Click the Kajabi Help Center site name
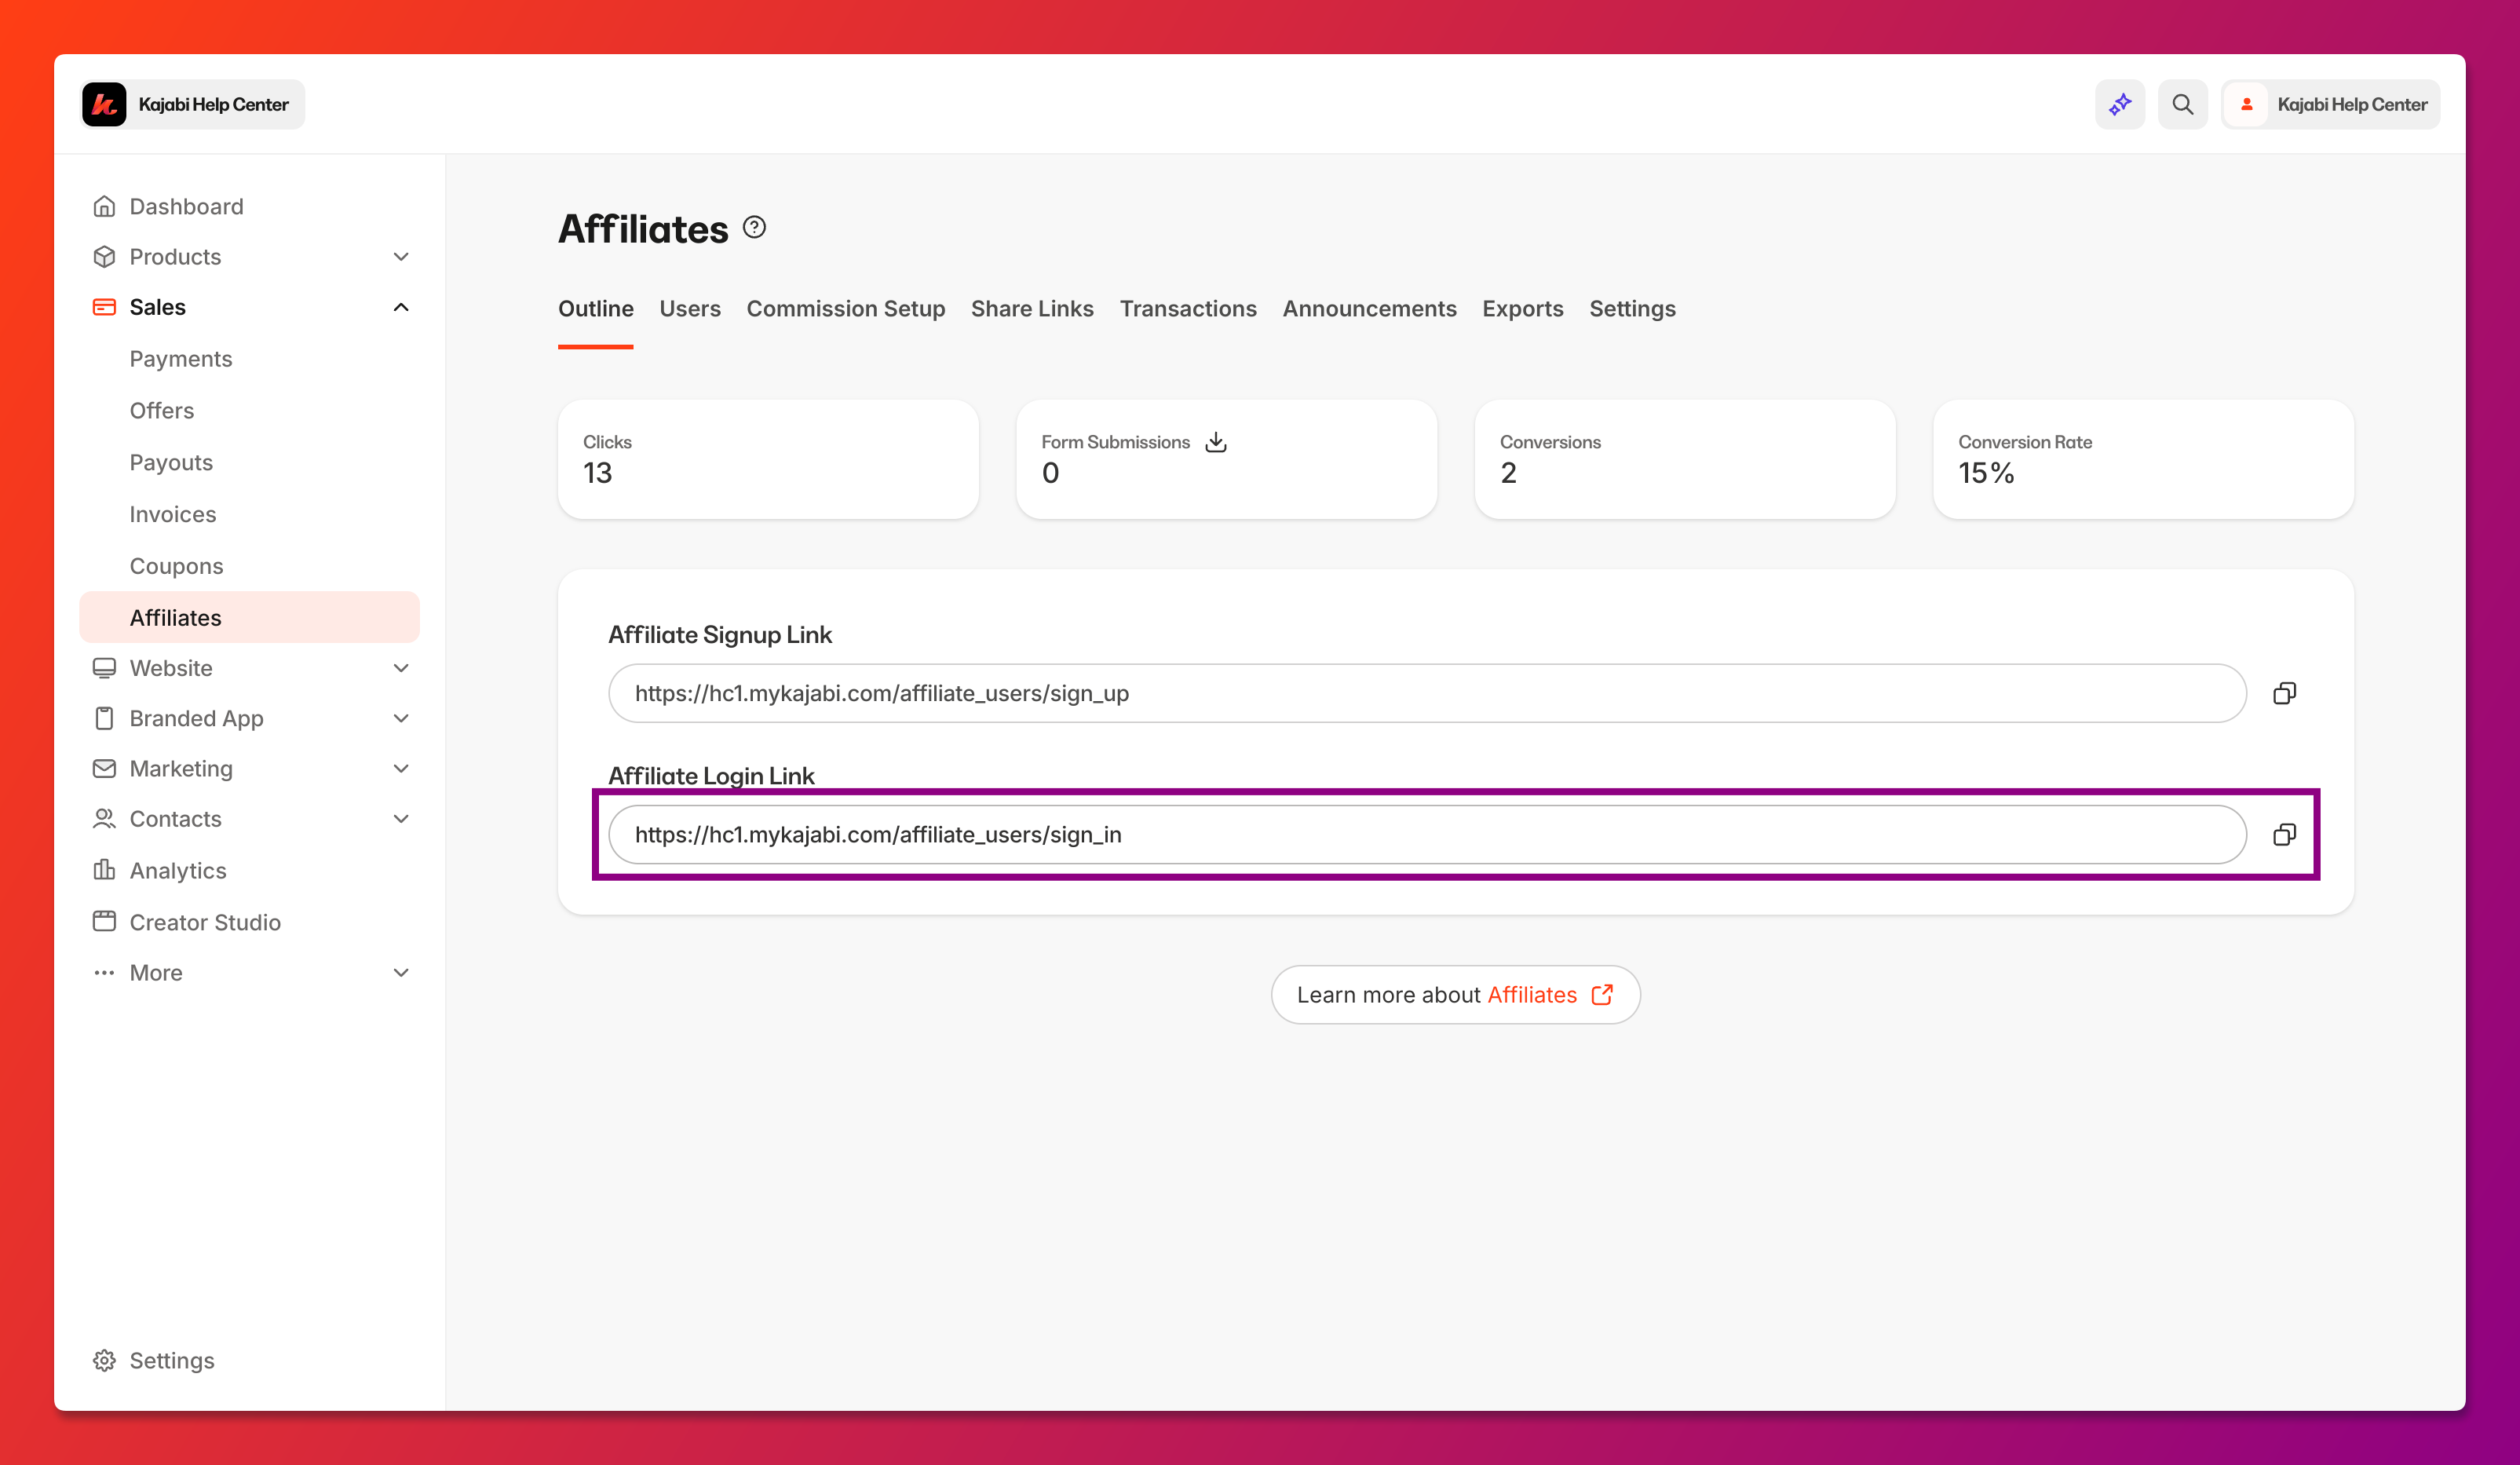 point(213,104)
